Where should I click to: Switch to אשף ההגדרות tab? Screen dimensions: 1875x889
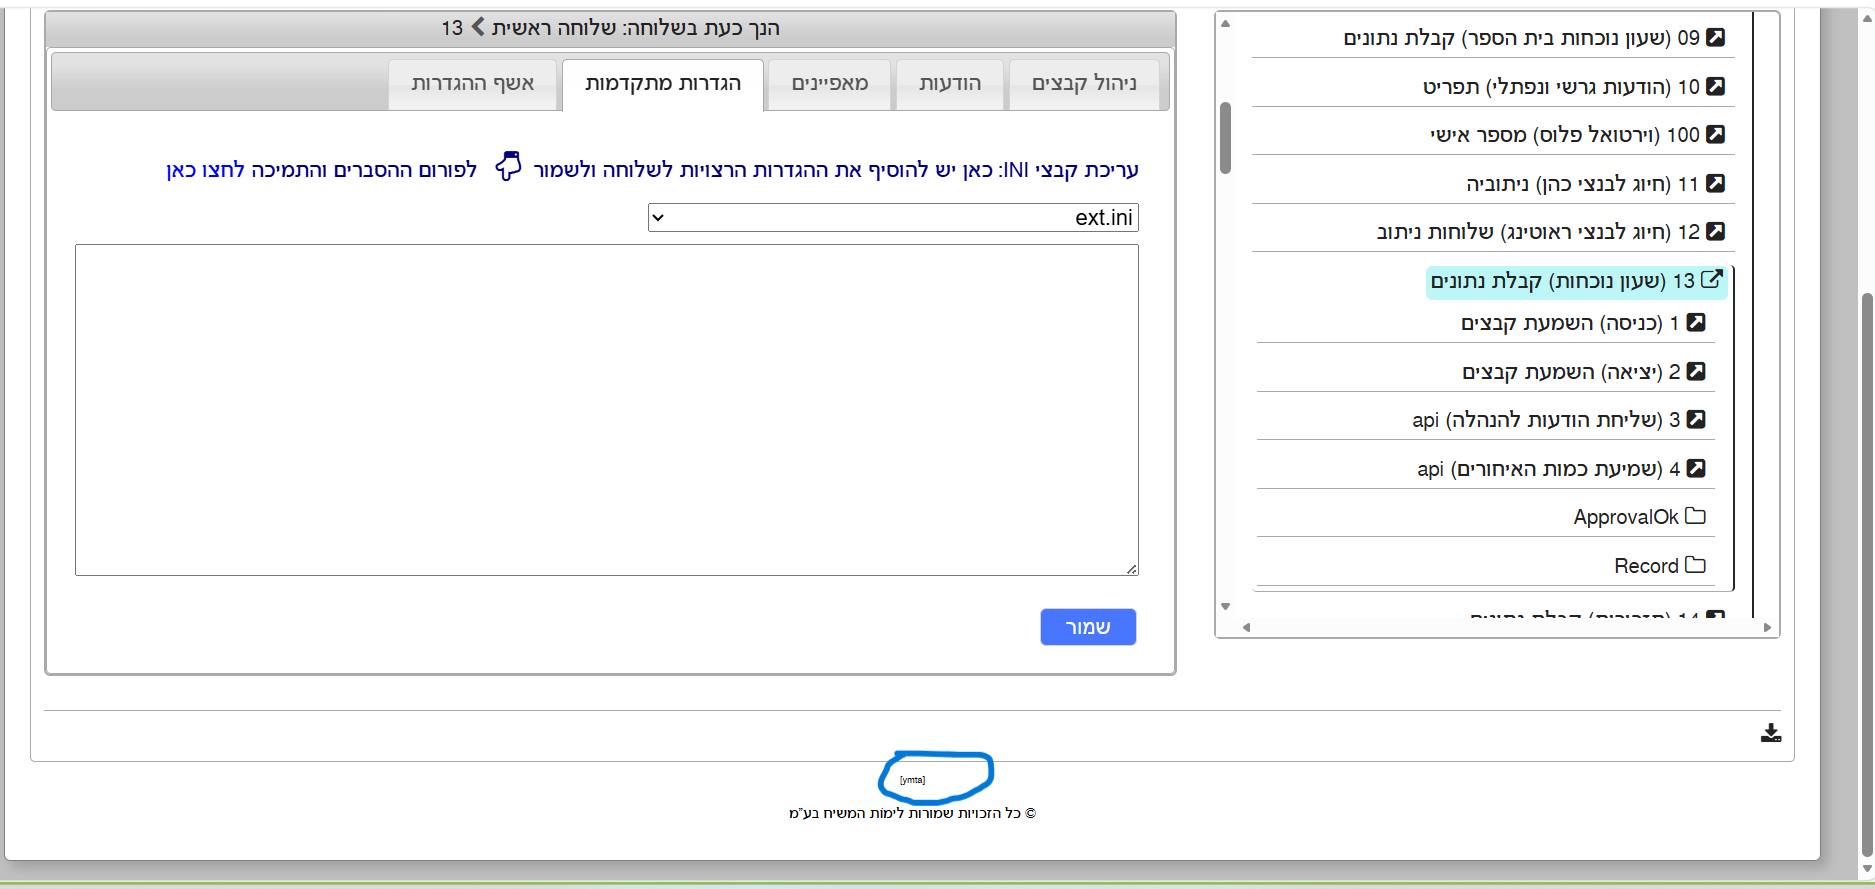coord(473,83)
